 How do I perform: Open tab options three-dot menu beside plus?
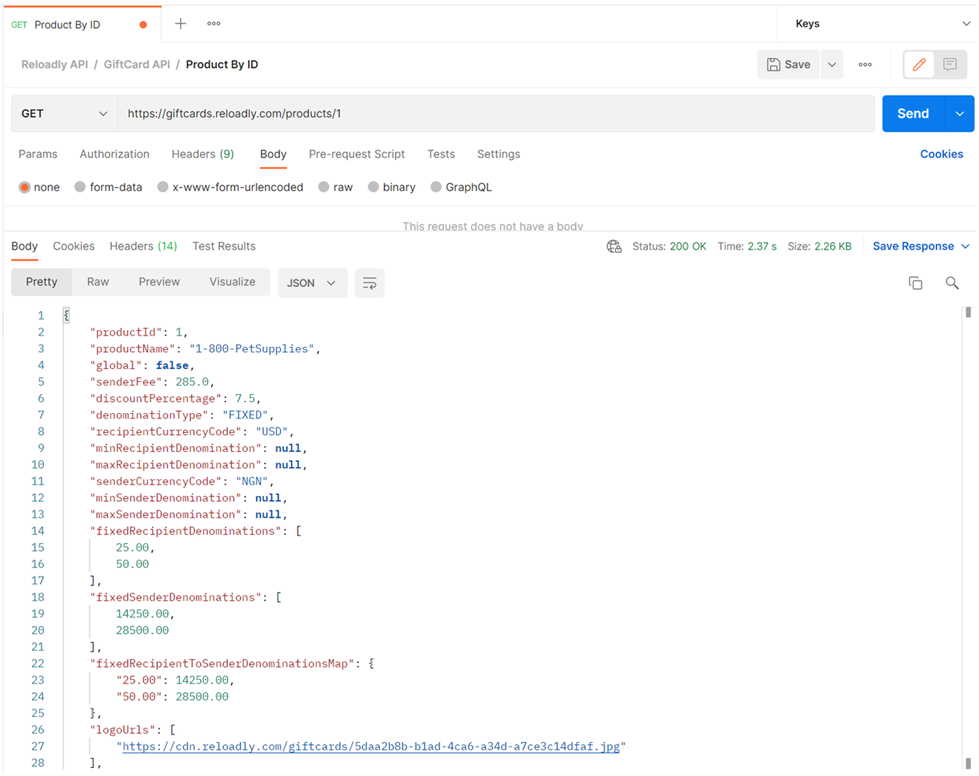[214, 24]
